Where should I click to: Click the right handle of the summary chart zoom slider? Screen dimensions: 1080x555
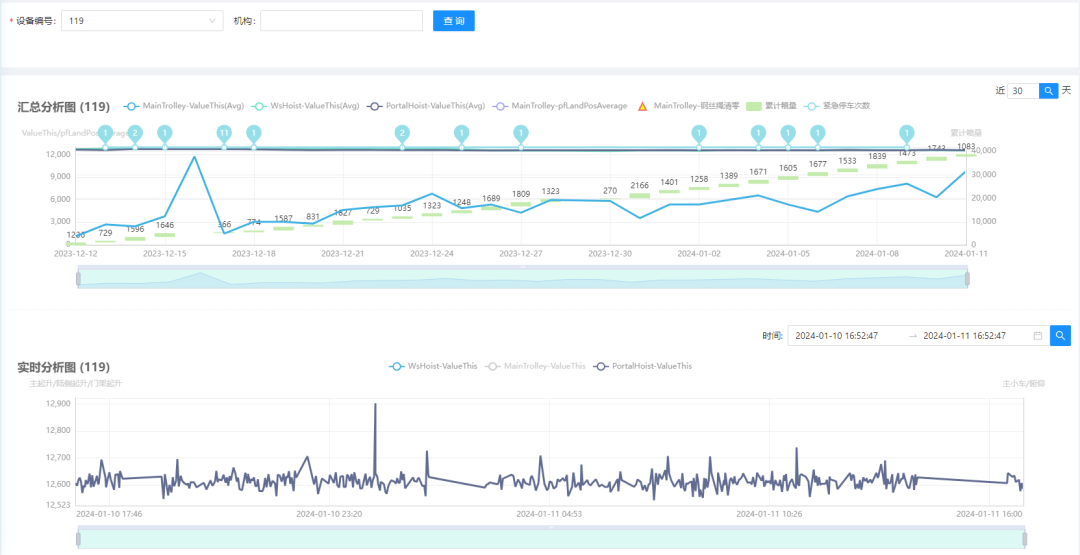pyautogui.click(x=967, y=278)
